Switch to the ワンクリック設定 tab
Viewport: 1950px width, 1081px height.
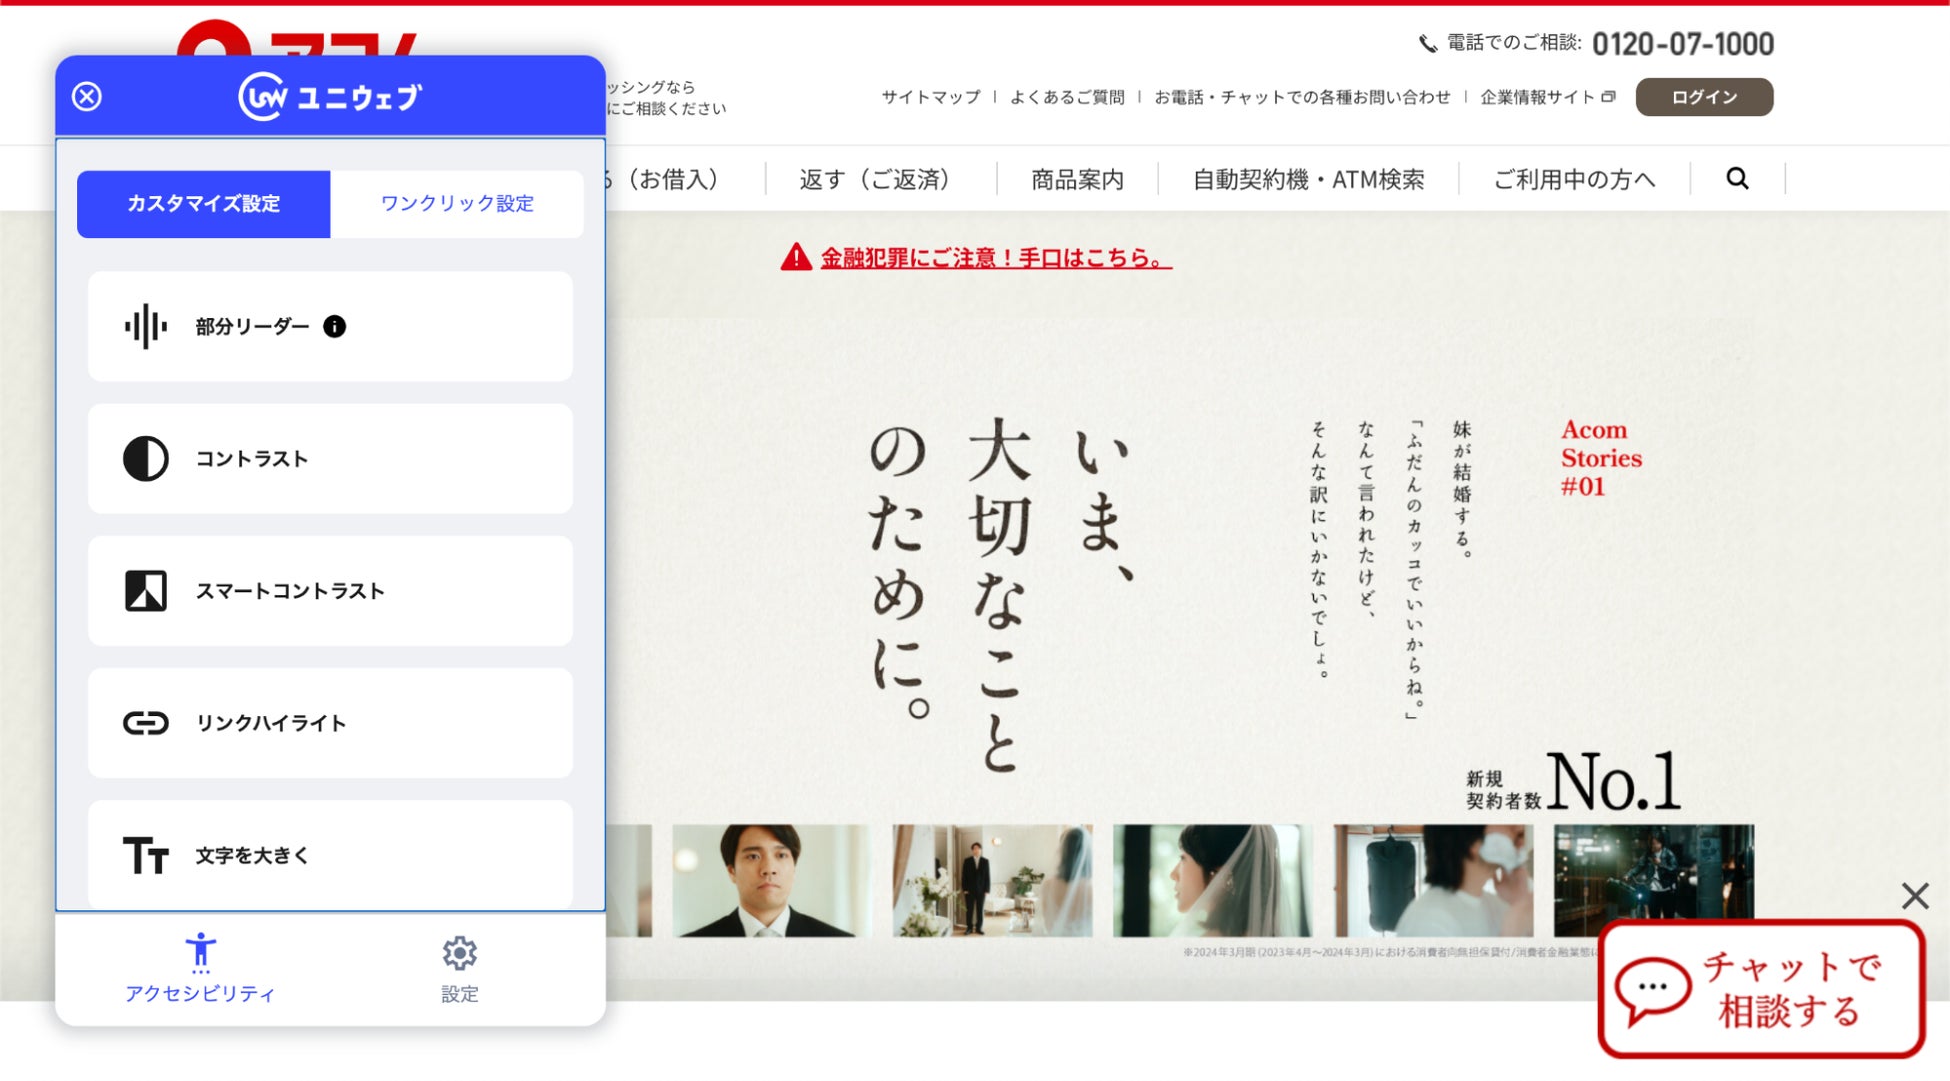pyautogui.click(x=457, y=204)
